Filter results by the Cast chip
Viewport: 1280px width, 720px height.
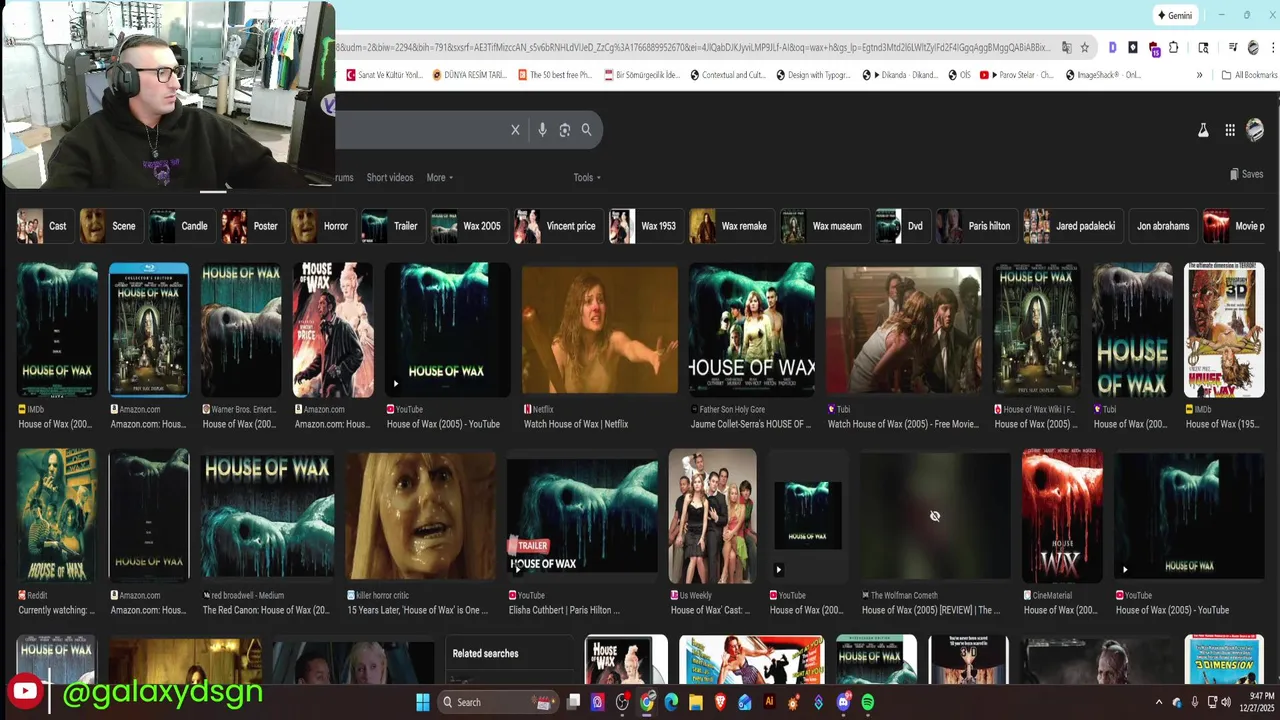(x=43, y=226)
